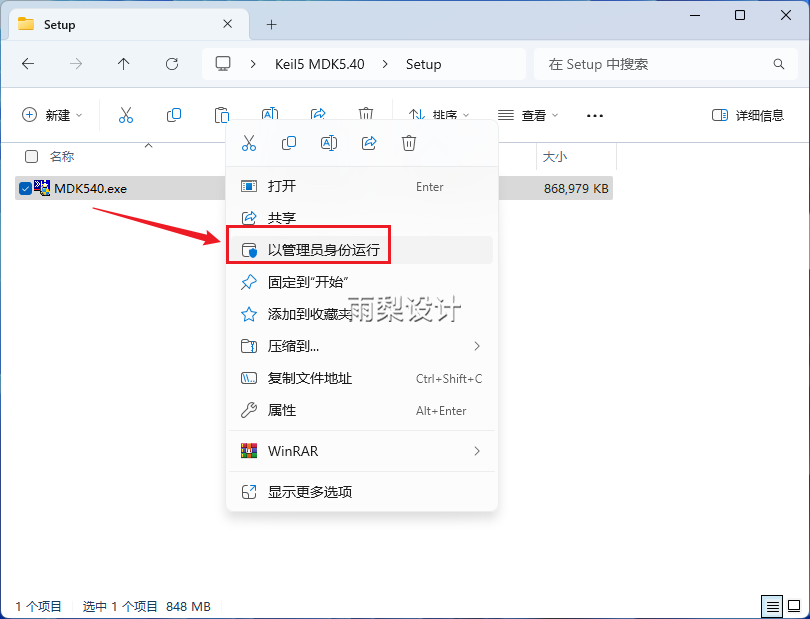
Task: Click the Share icon in the toolbar
Action: click(x=318, y=114)
